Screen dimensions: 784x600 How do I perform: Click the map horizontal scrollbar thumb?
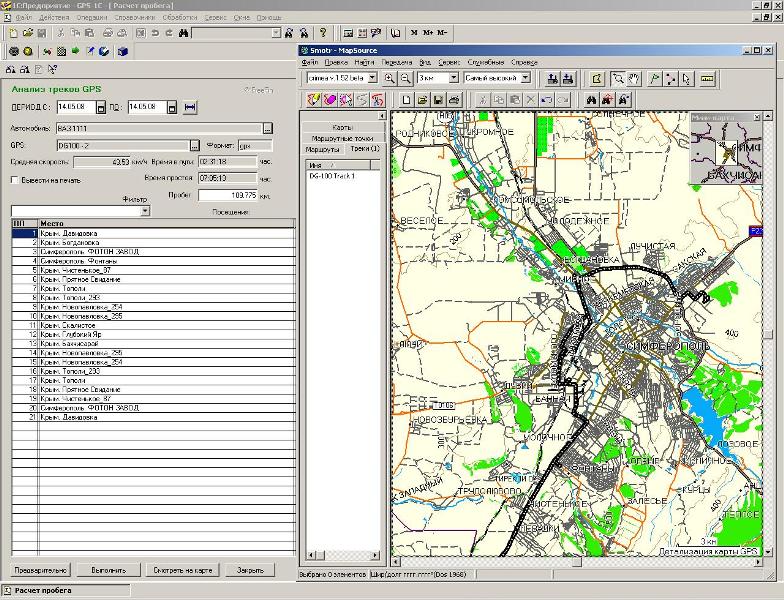[x=576, y=562]
